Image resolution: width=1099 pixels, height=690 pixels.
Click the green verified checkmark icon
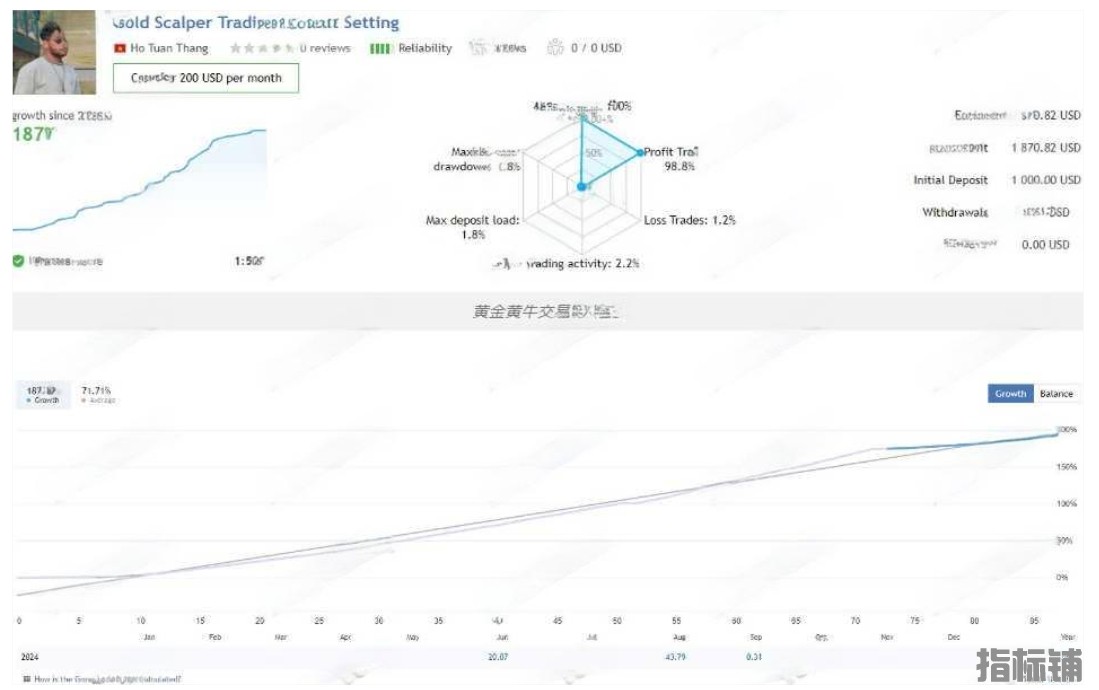[x=18, y=261]
